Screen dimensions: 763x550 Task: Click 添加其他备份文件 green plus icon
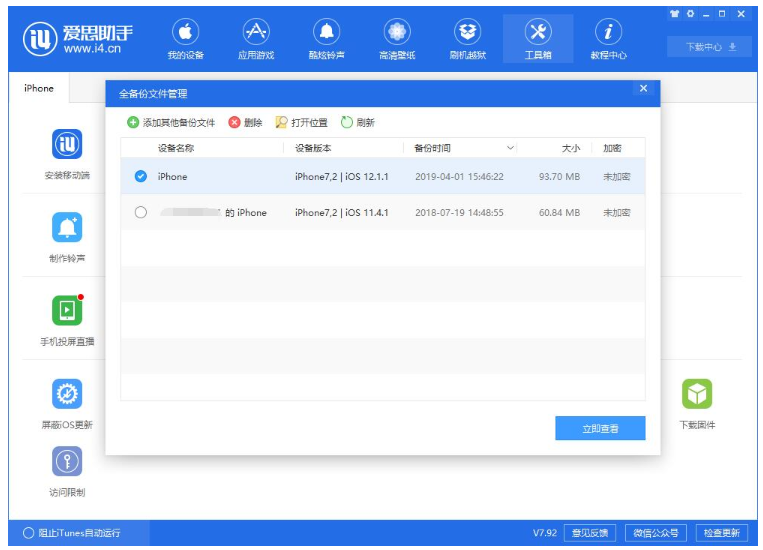coord(133,122)
